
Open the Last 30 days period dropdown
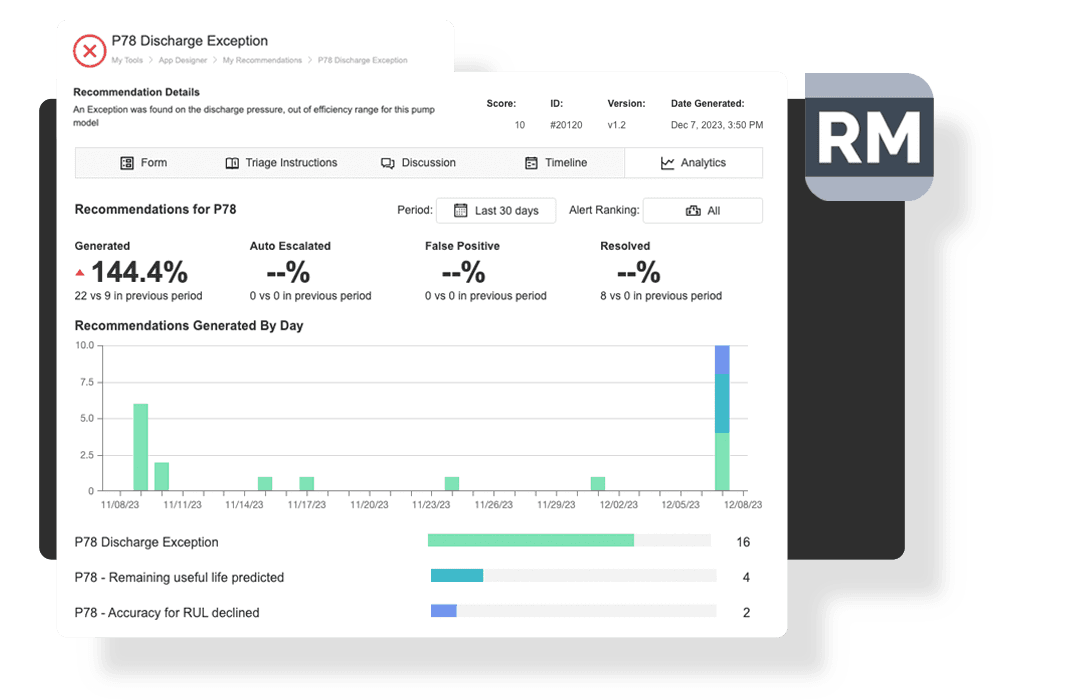click(496, 211)
